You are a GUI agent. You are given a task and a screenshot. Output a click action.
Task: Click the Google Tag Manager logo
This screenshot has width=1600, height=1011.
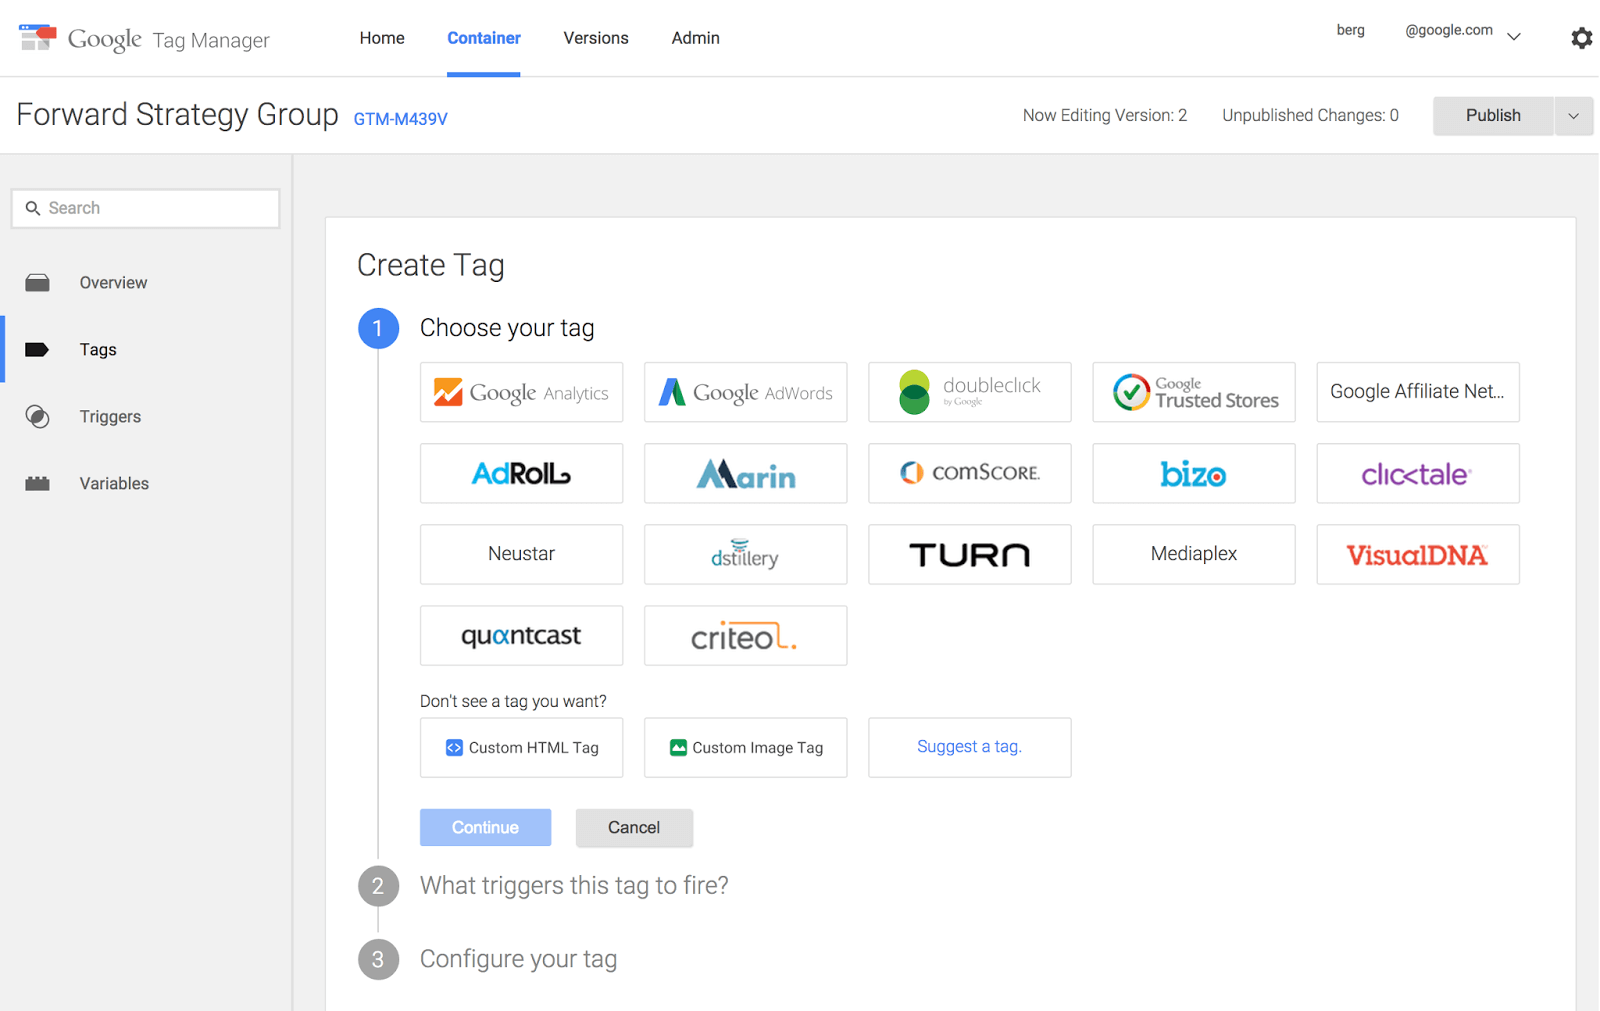point(144,39)
